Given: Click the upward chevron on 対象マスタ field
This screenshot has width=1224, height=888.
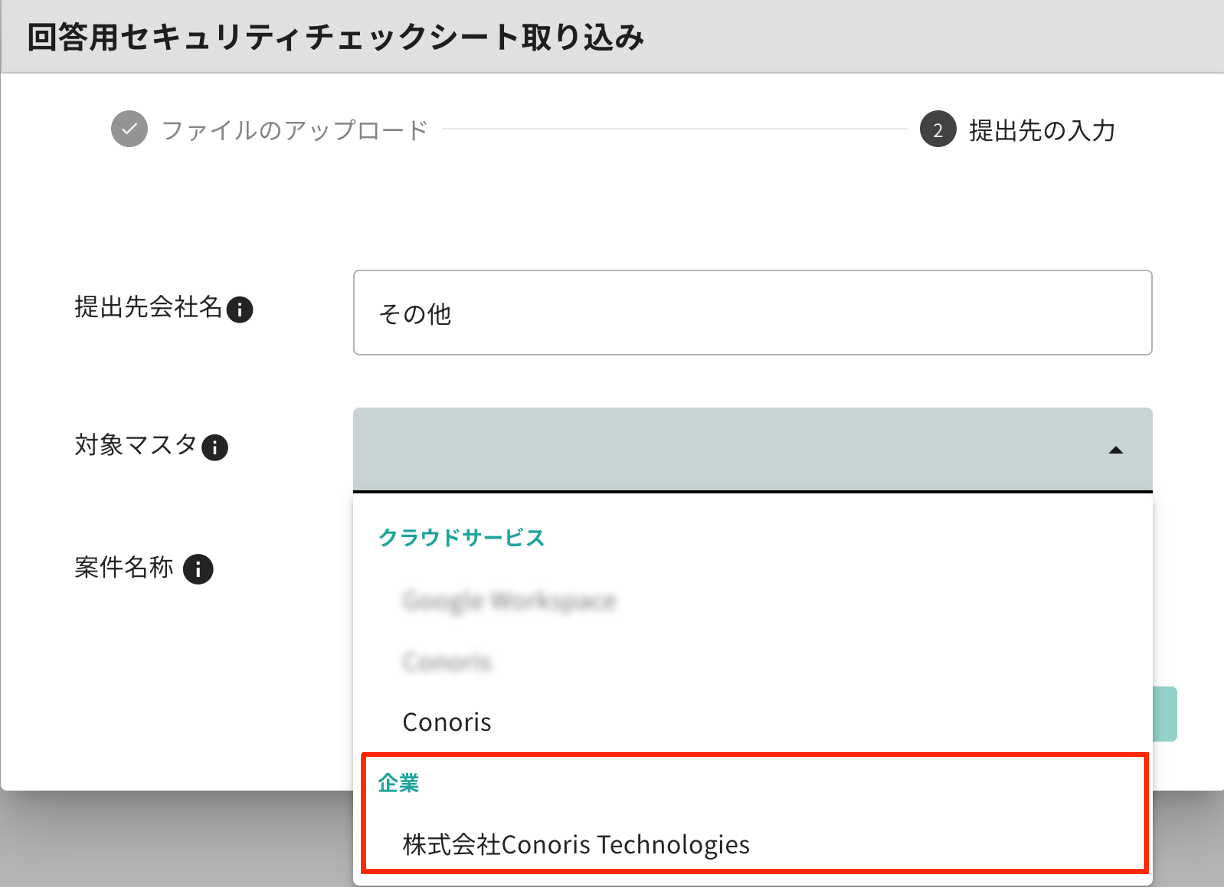Looking at the screenshot, I should click(x=1113, y=449).
